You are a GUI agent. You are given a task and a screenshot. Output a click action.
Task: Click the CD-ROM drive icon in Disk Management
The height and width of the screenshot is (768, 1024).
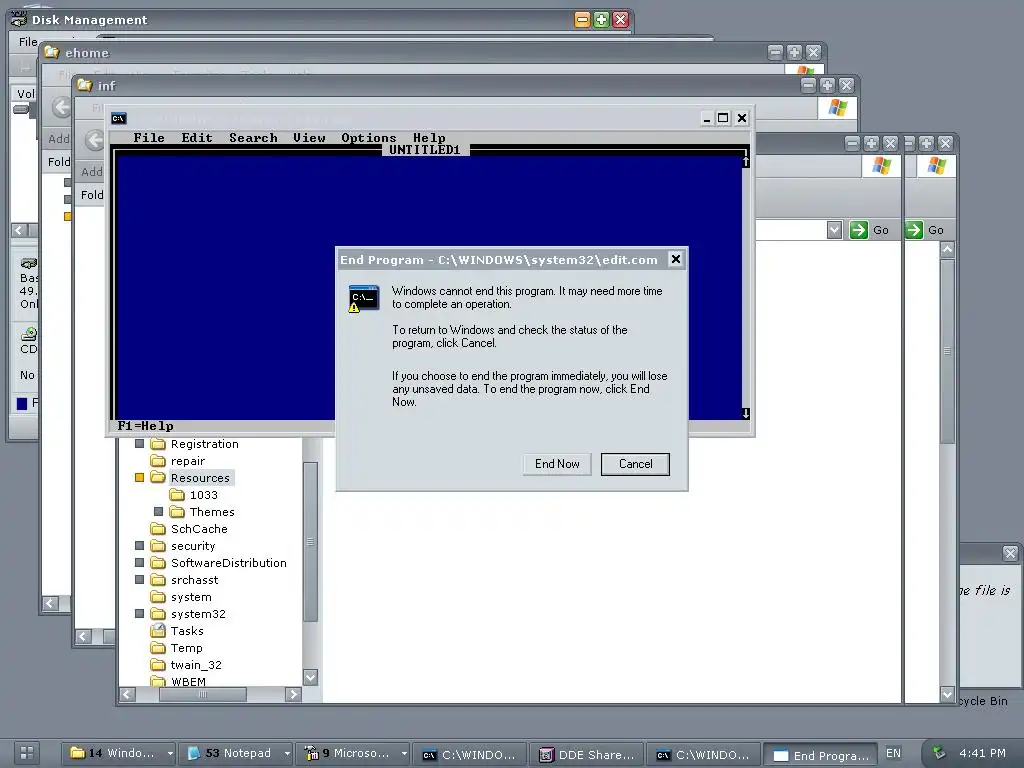click(x=29, y=334)
